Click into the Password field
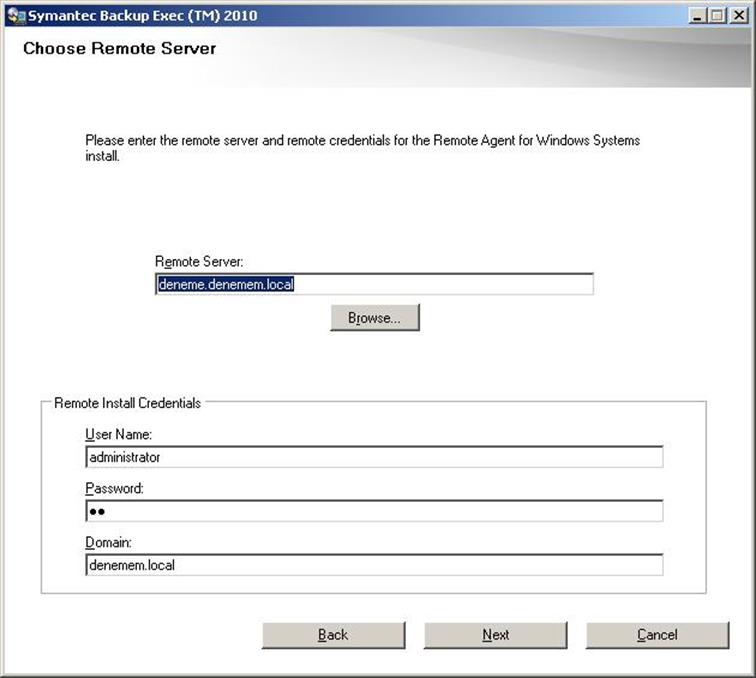This screenshot has width=756, height=678. (374, 511)
